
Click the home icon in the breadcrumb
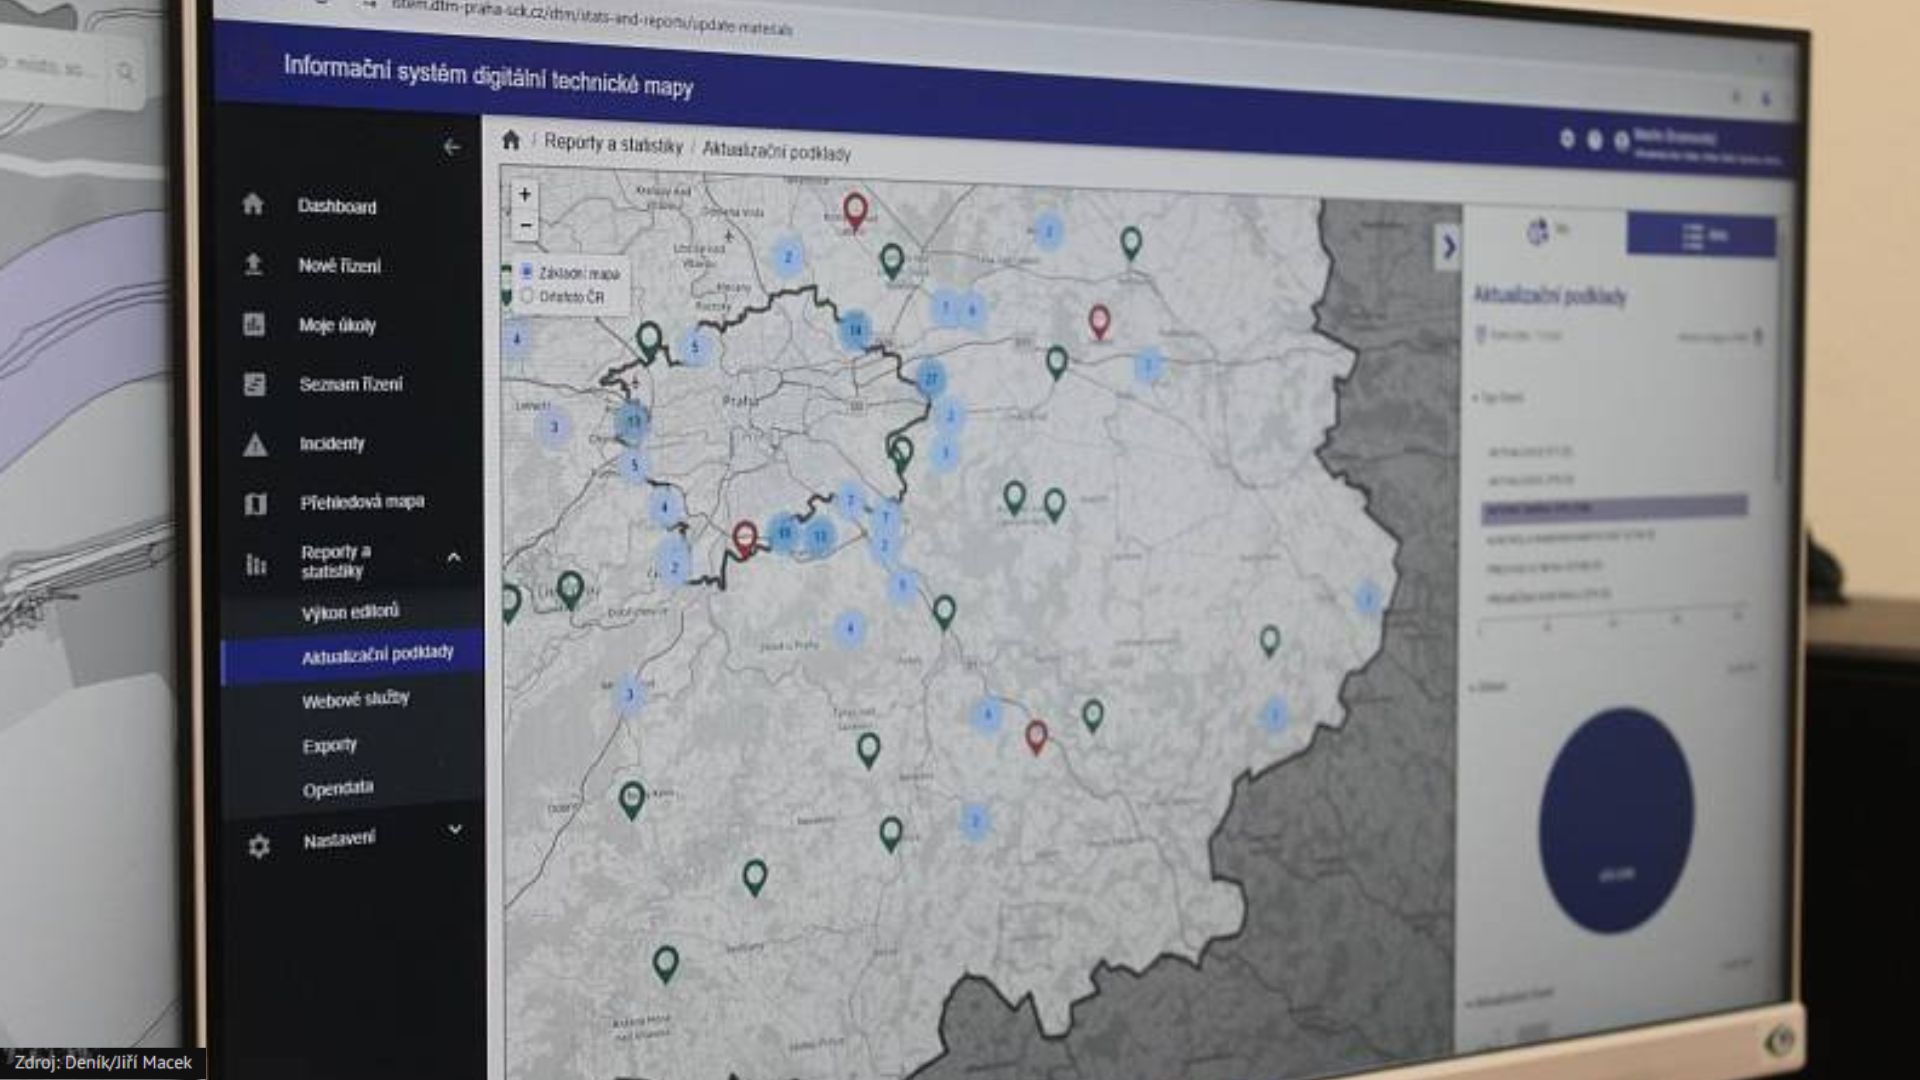tap(511, 140)
